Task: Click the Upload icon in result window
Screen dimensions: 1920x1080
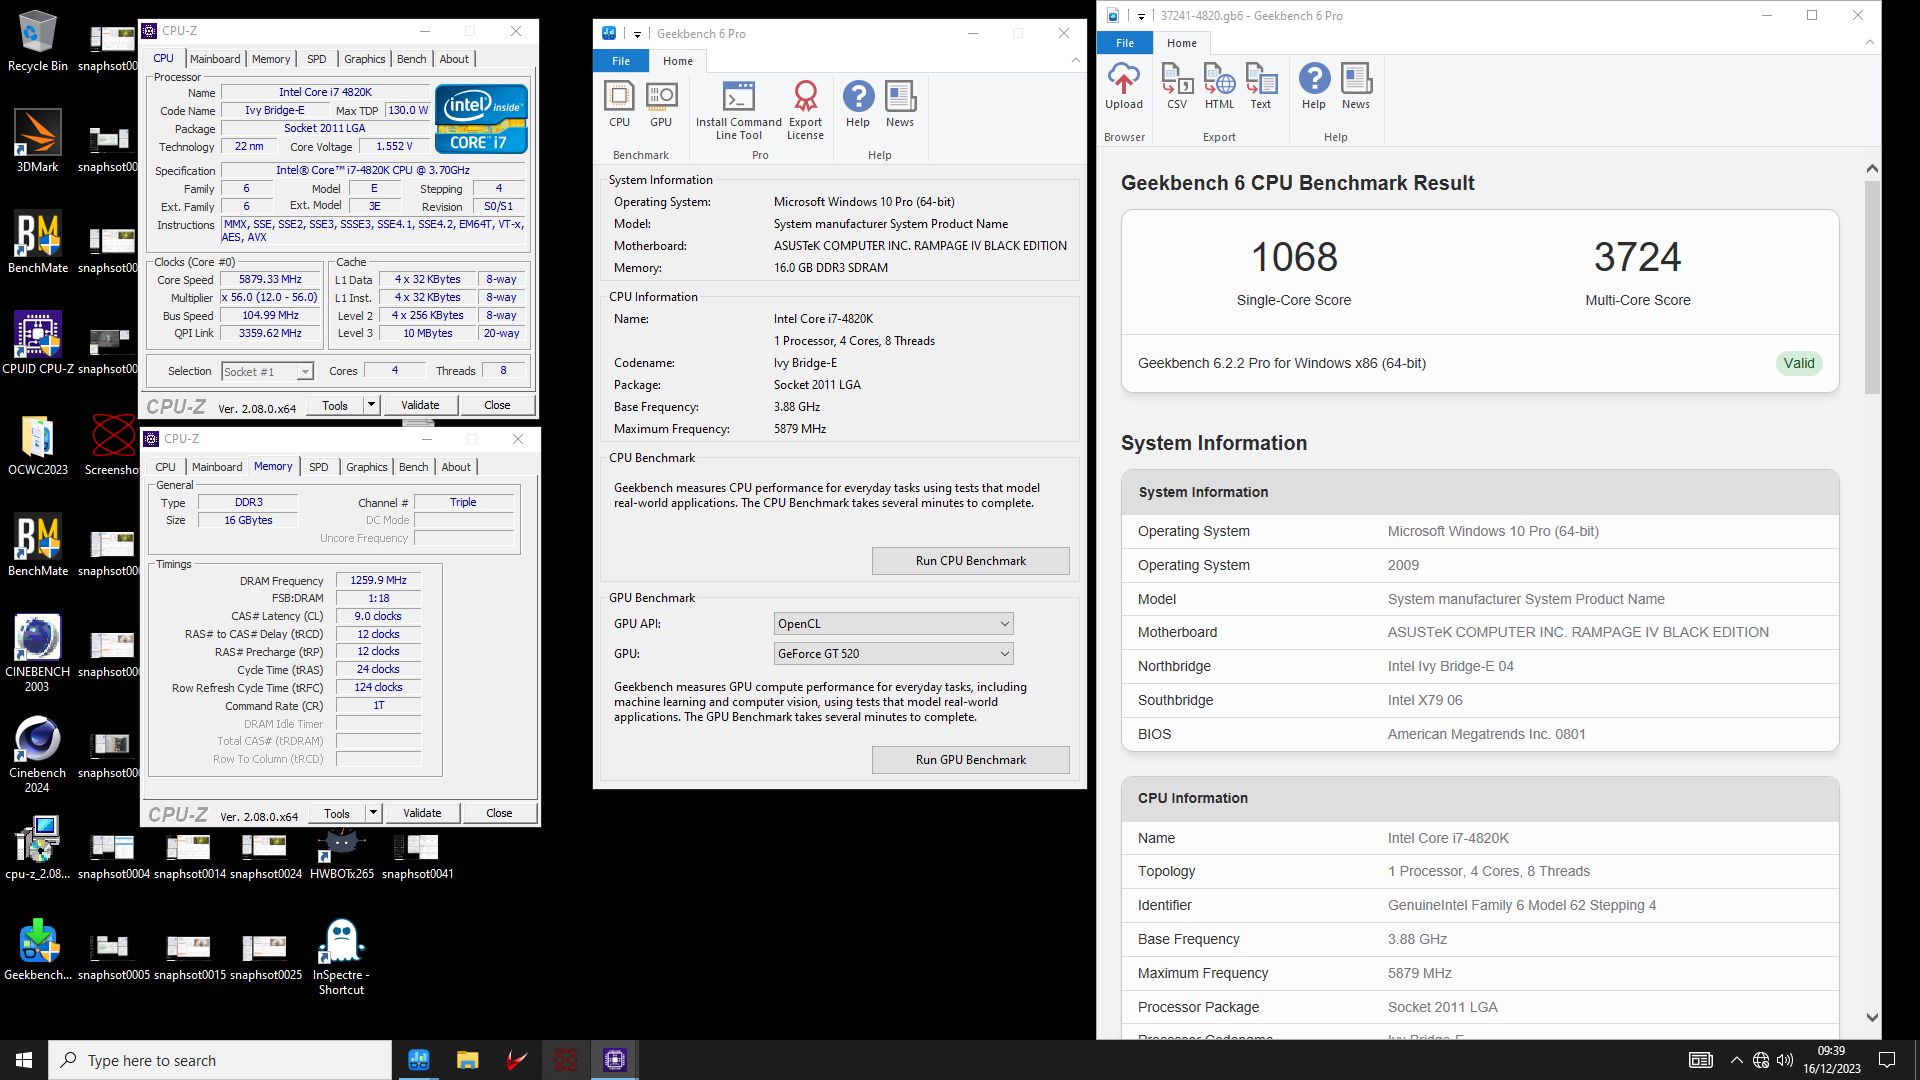Action: (x=1124, y=86)
